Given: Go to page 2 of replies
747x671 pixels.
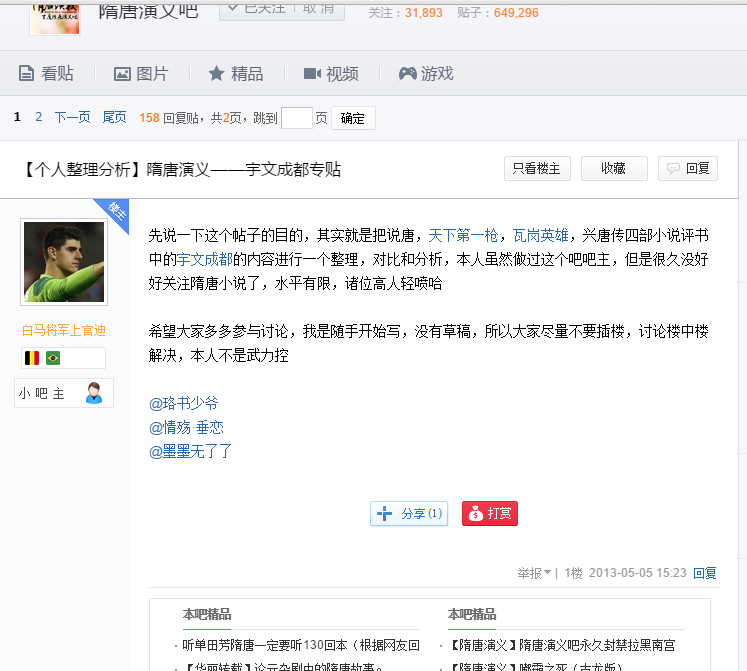Looking at the screenshot, I should coord(39,117).
